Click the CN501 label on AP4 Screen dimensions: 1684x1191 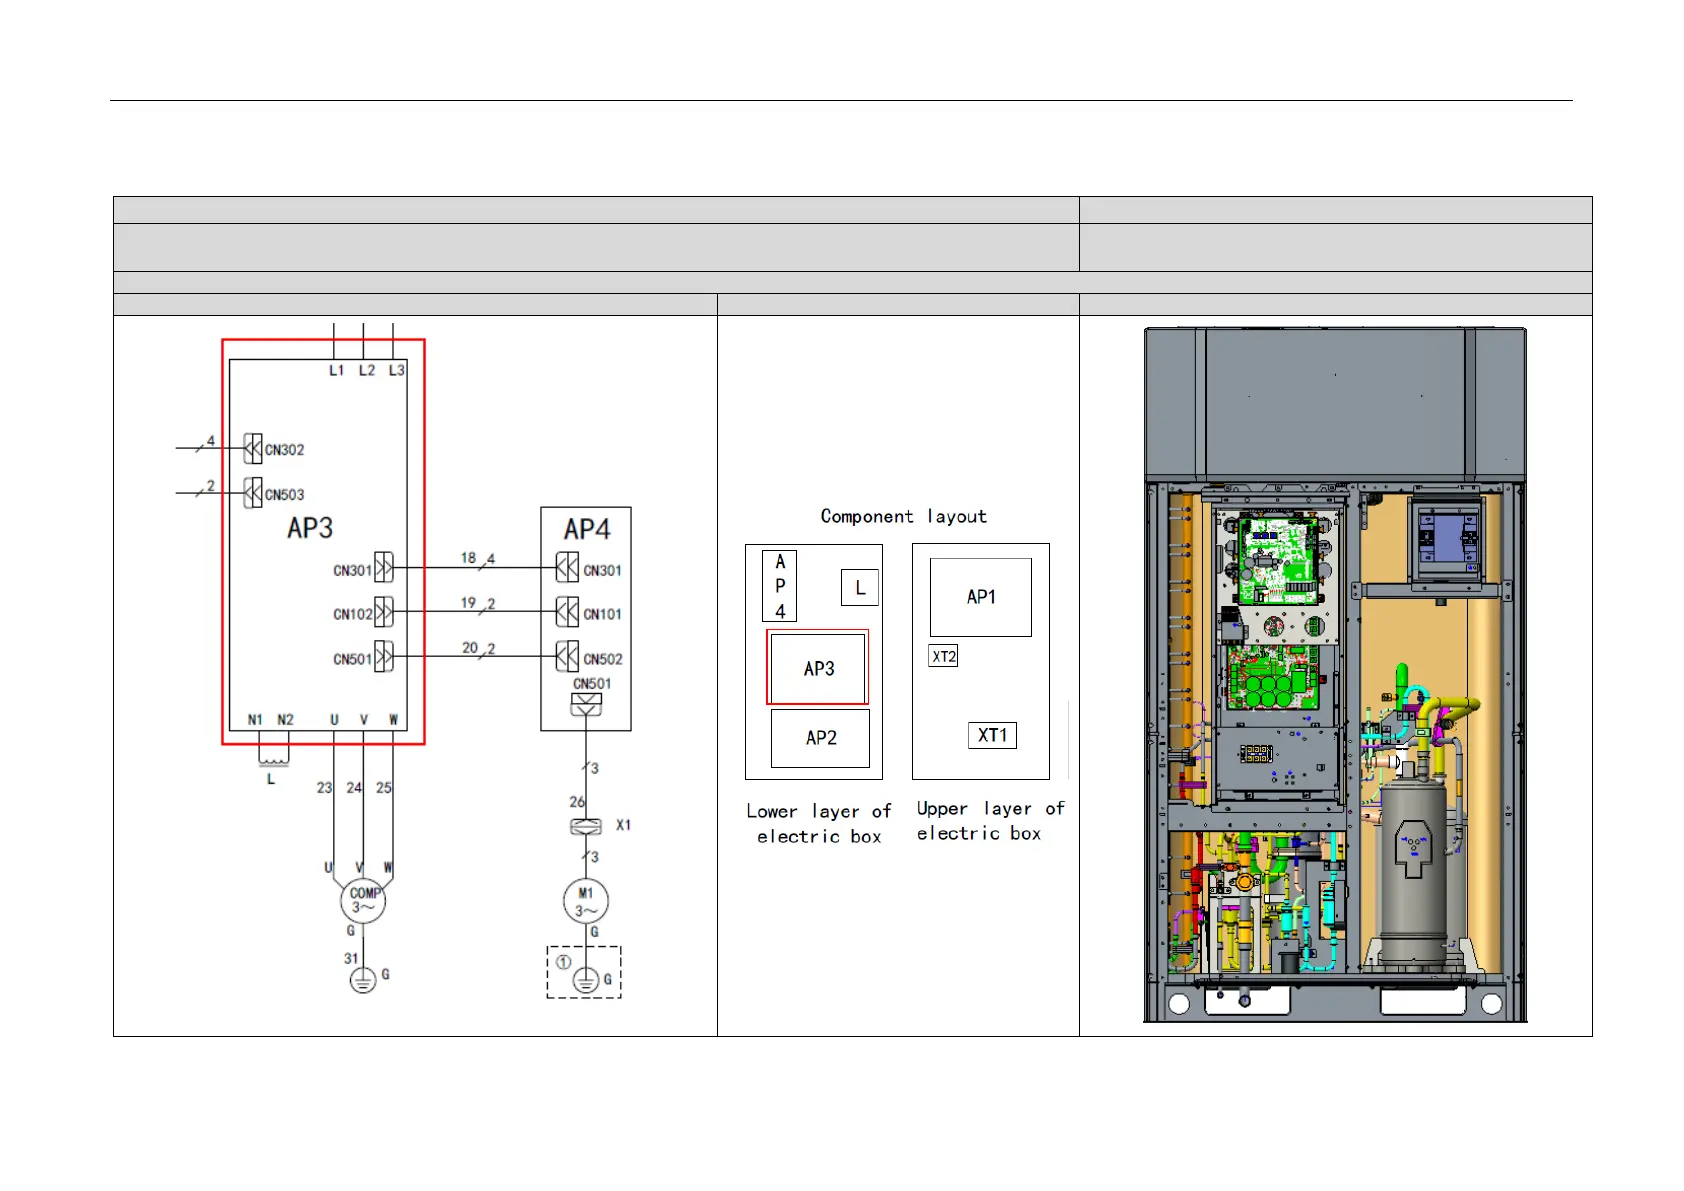[x=592, y=684]
